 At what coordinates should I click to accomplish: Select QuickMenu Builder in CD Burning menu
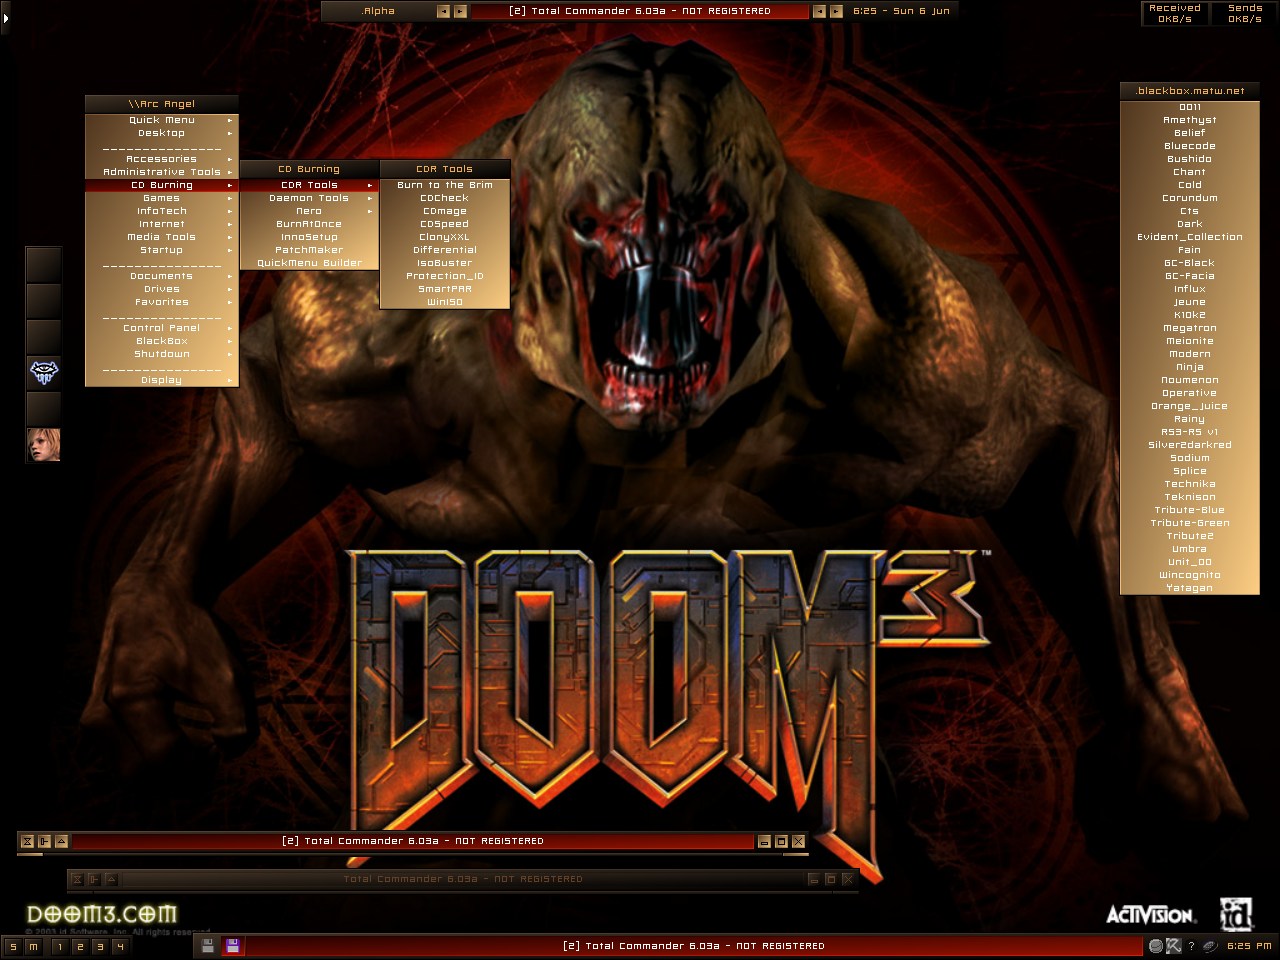[309, 263]
